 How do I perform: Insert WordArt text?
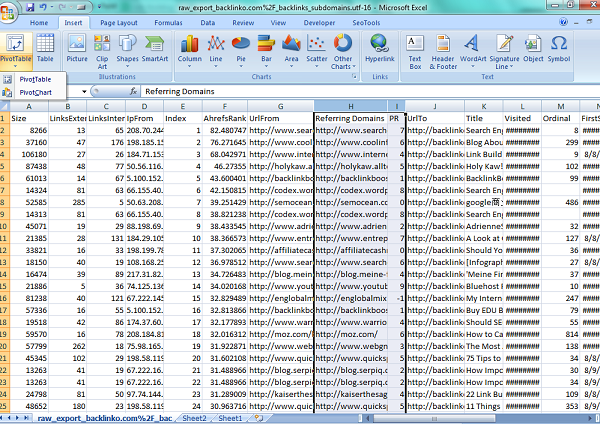473,52
